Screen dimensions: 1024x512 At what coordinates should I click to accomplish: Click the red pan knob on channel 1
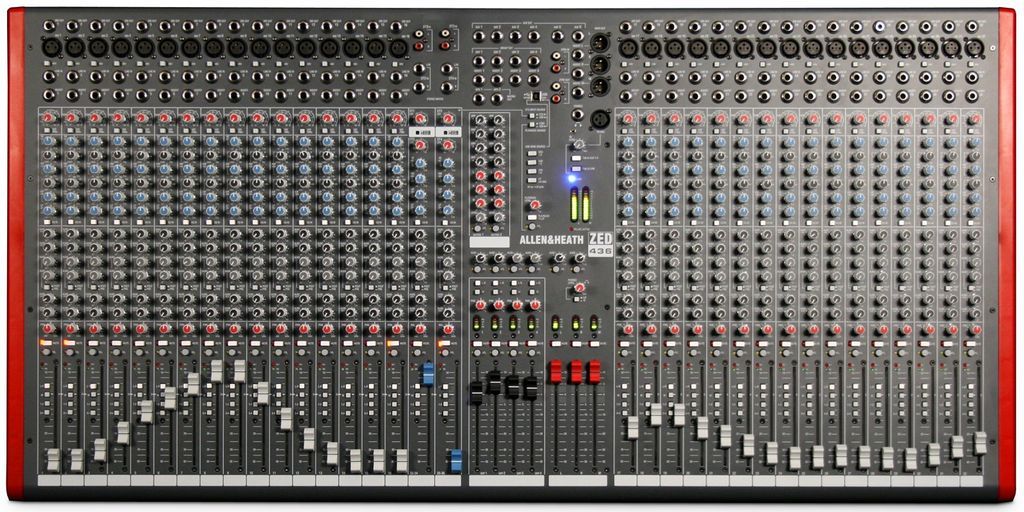pyautogui.click(x=47, y=328)
